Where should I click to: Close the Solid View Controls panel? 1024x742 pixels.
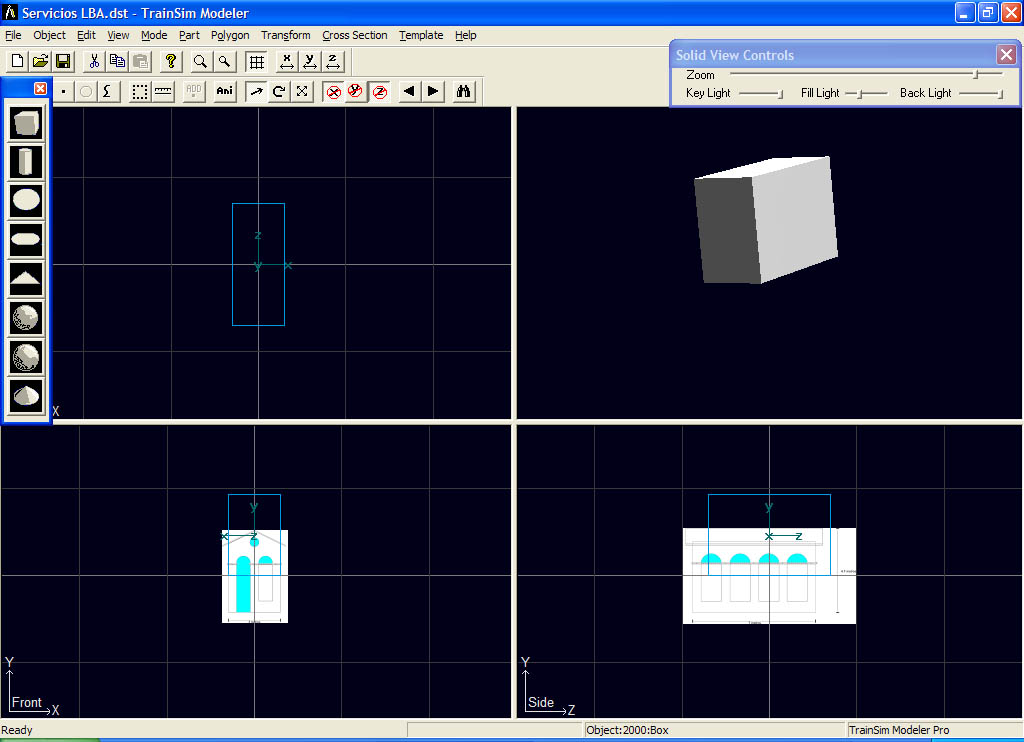1006,55
